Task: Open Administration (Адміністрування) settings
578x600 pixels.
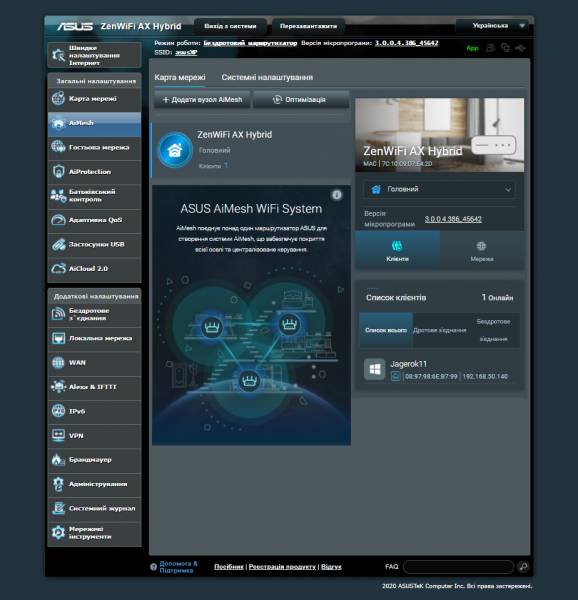Action: coord(94,484)
